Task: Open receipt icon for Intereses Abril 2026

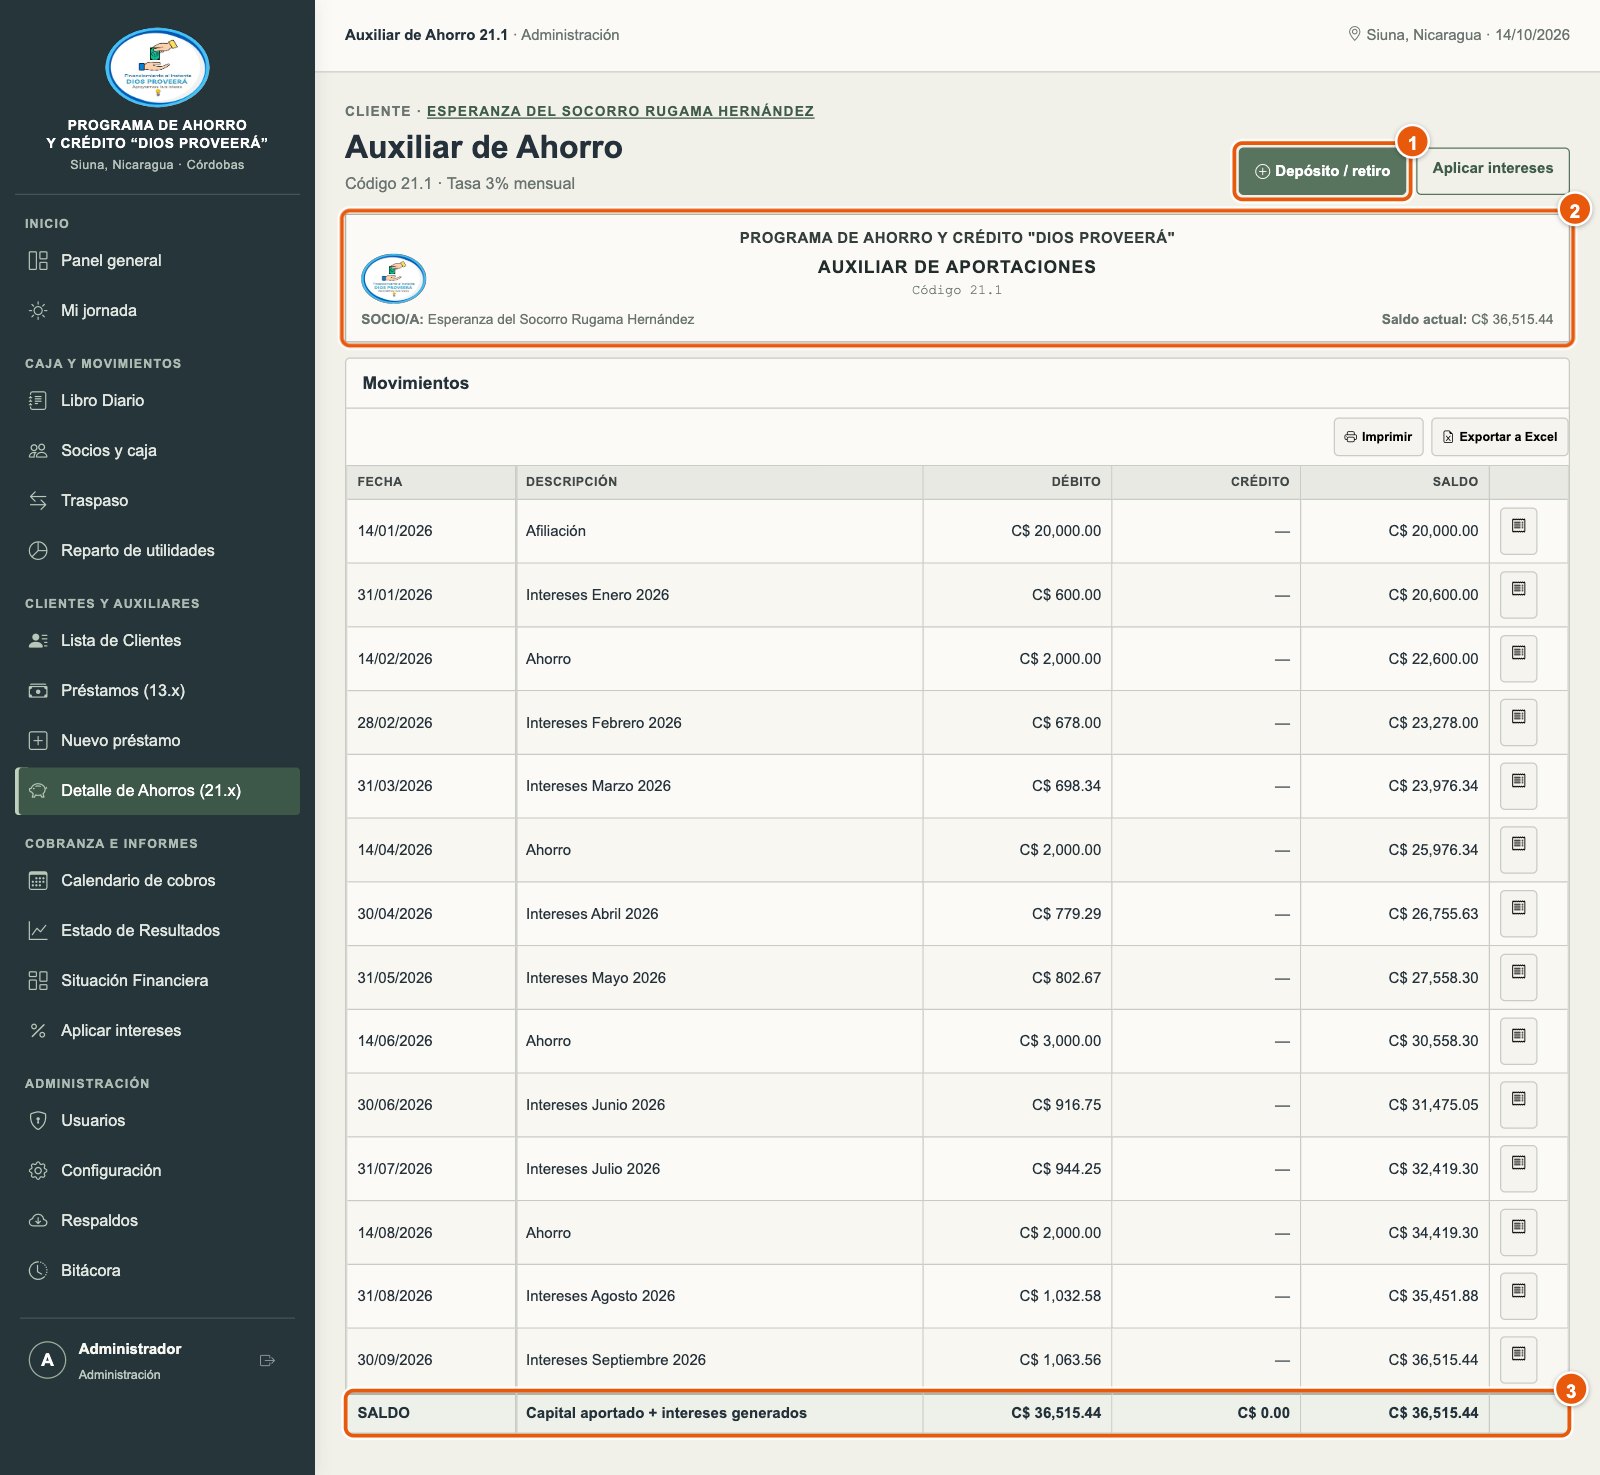Action: (1518, 913)
